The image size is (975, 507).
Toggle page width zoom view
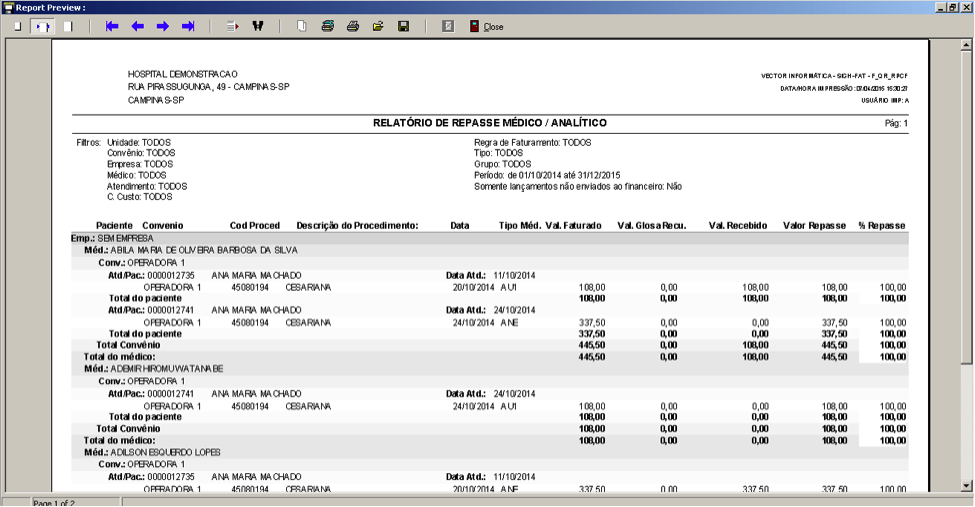coord(43,26)
